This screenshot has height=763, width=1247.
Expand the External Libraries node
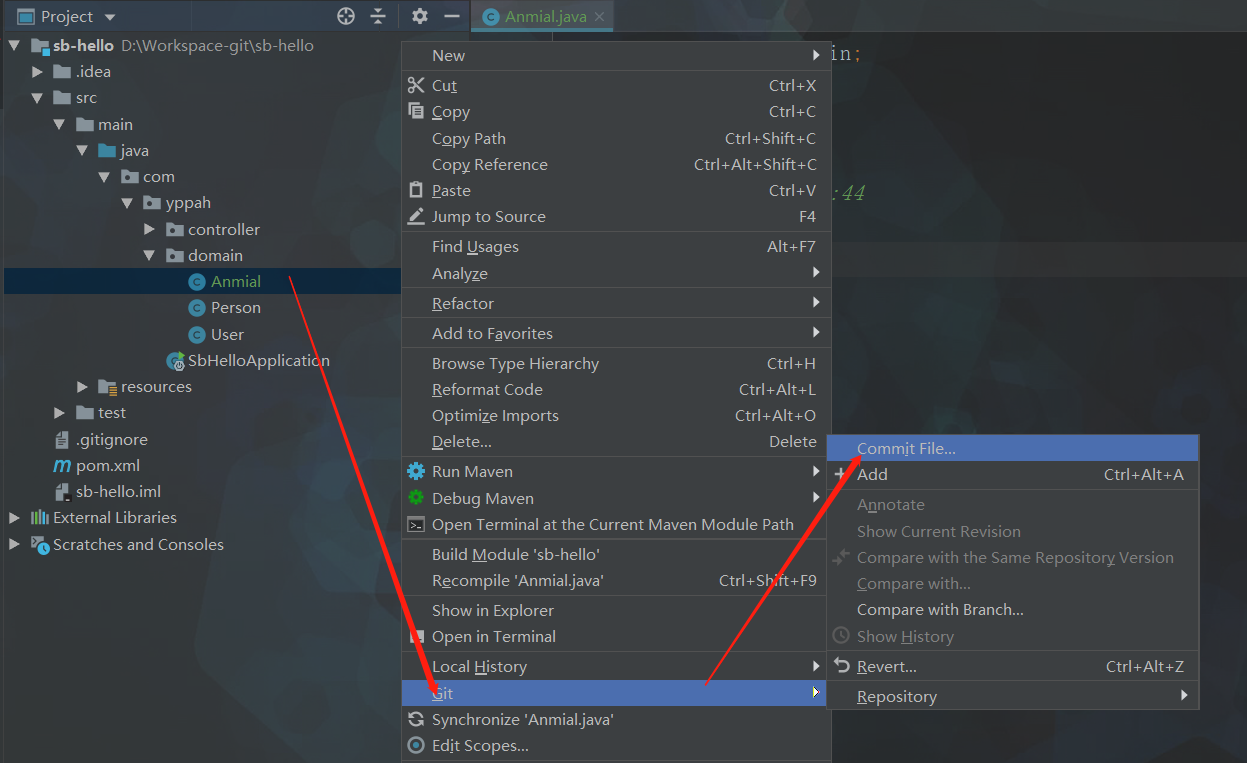click(14, 518)
